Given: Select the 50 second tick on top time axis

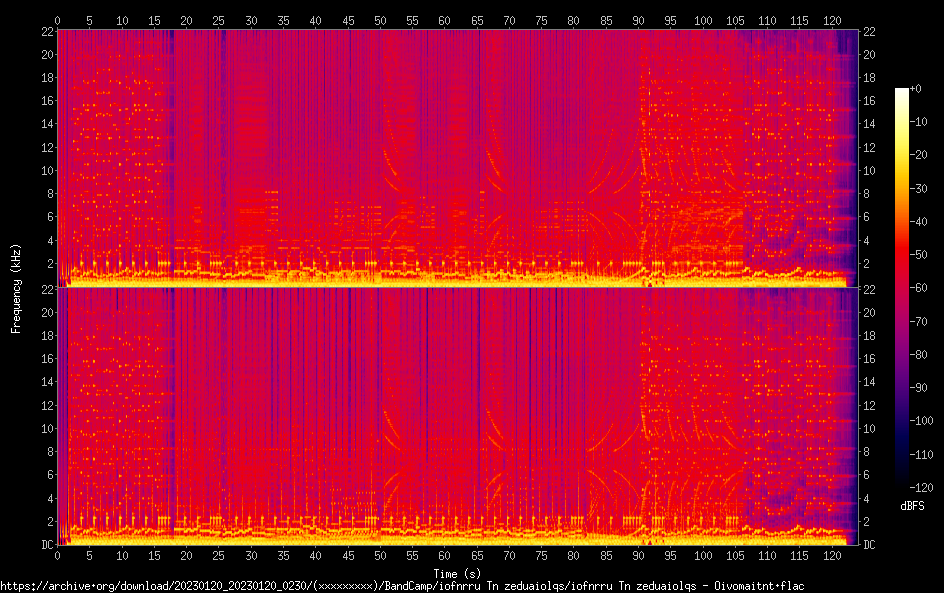Looking at the screenshot, I should tap(380, 20).
